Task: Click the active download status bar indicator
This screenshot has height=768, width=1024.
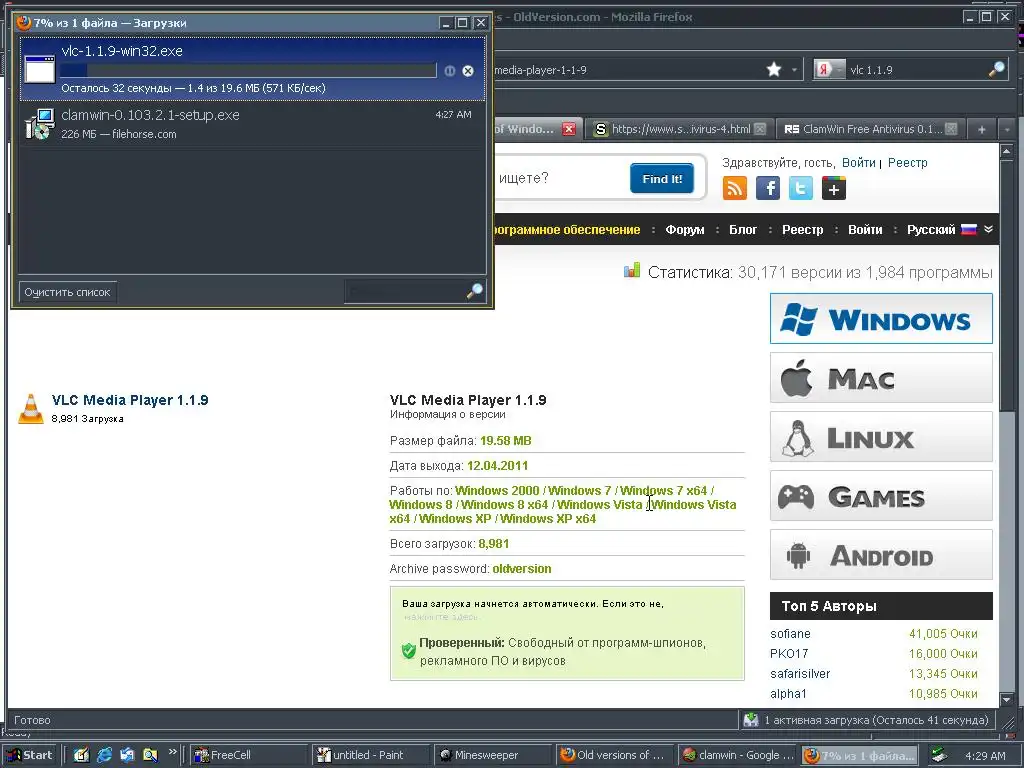Action: pyautogui.click(x=867, y=720)
